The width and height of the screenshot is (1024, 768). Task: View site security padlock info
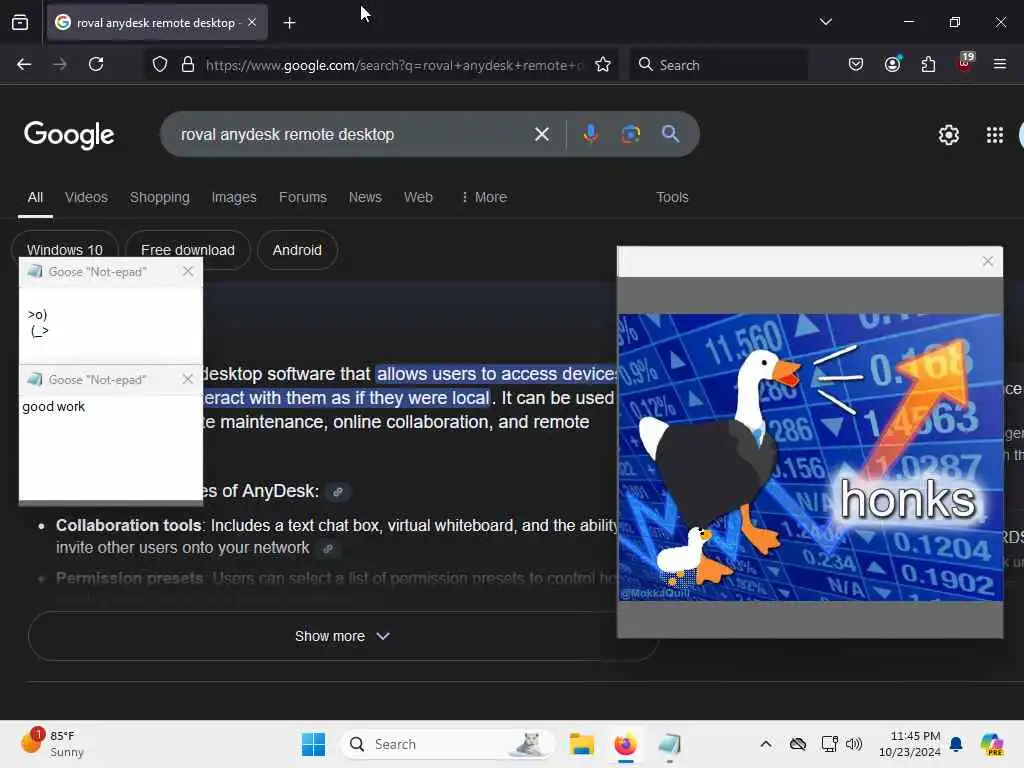click(x=188, y=64)
